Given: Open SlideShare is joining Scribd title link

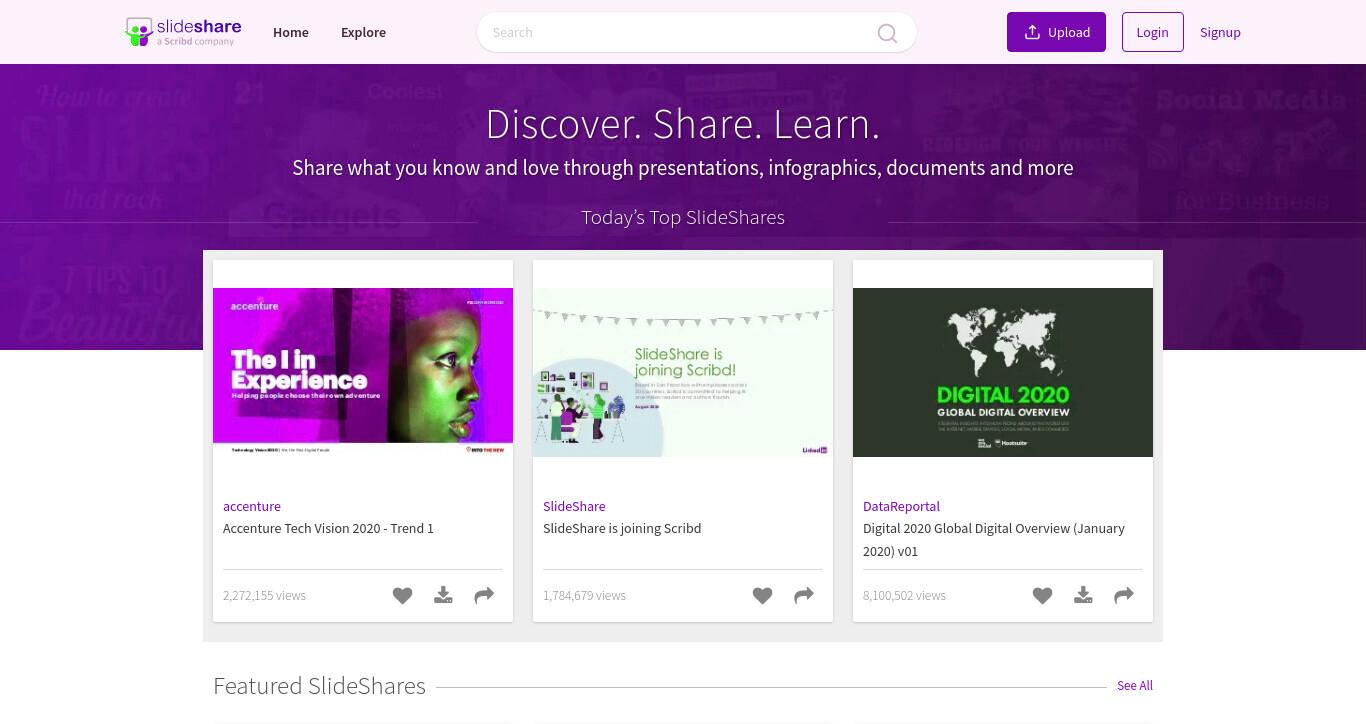Looking at the screenshot, I should [x=622, y=528].
